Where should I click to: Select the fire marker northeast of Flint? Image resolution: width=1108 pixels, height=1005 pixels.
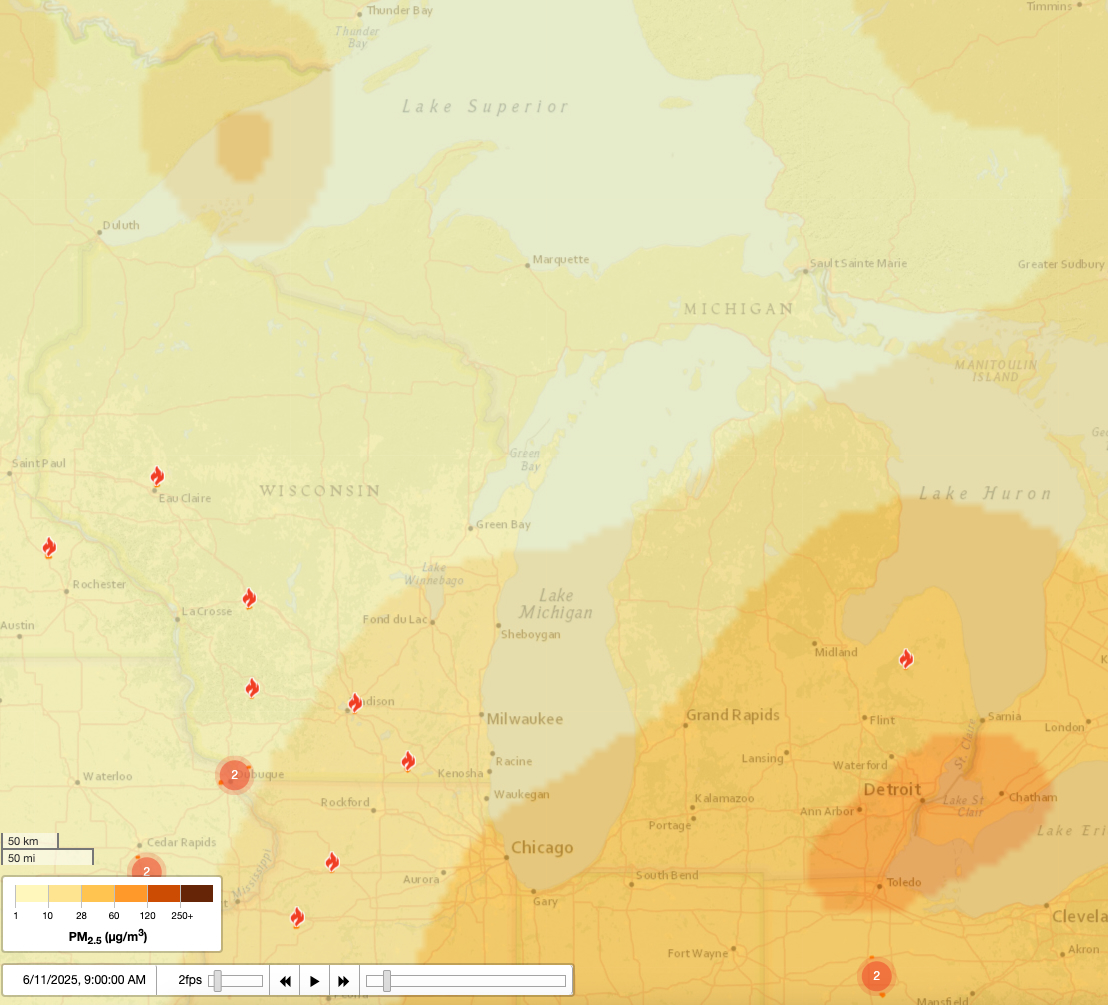906,659
